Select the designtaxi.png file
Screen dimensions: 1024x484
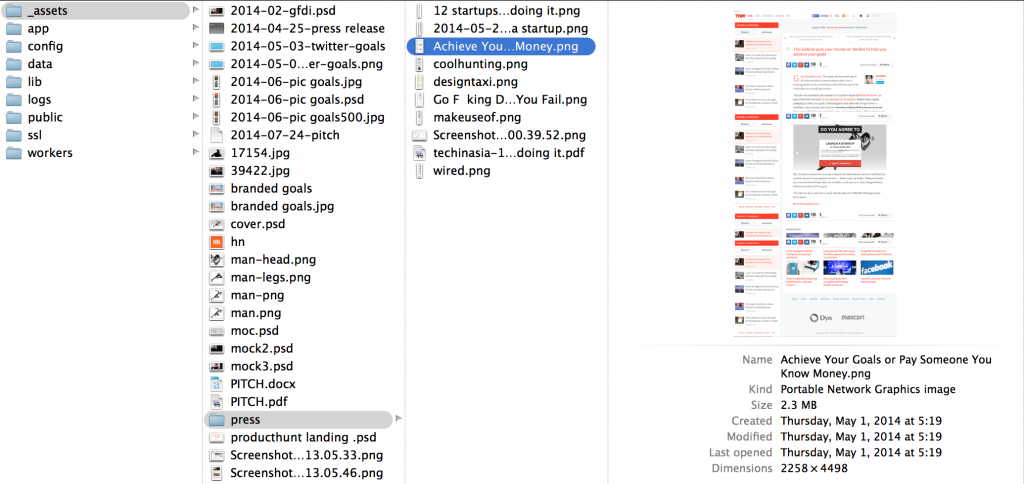tap(475, 82)
